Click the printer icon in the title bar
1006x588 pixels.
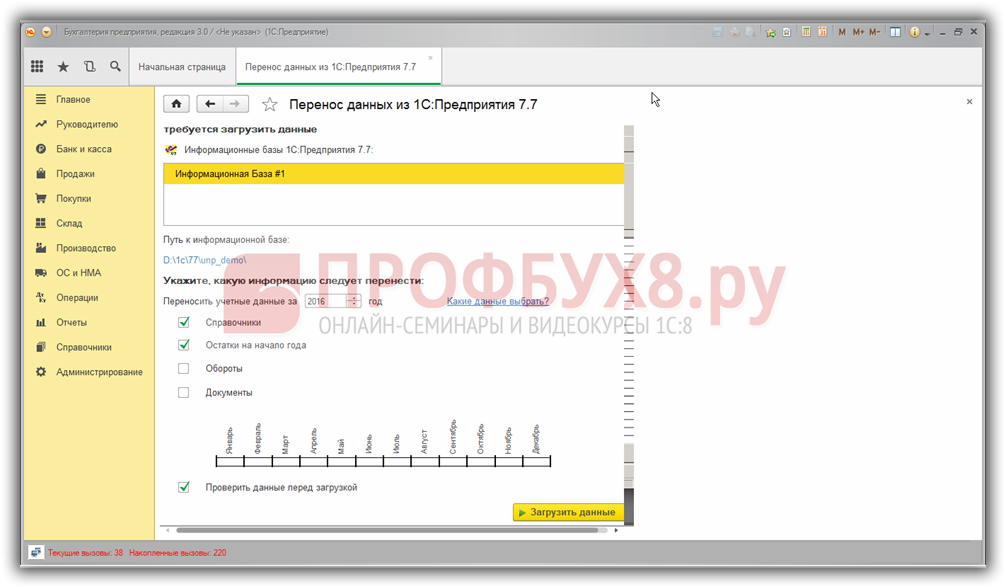[x=735, y=31]
